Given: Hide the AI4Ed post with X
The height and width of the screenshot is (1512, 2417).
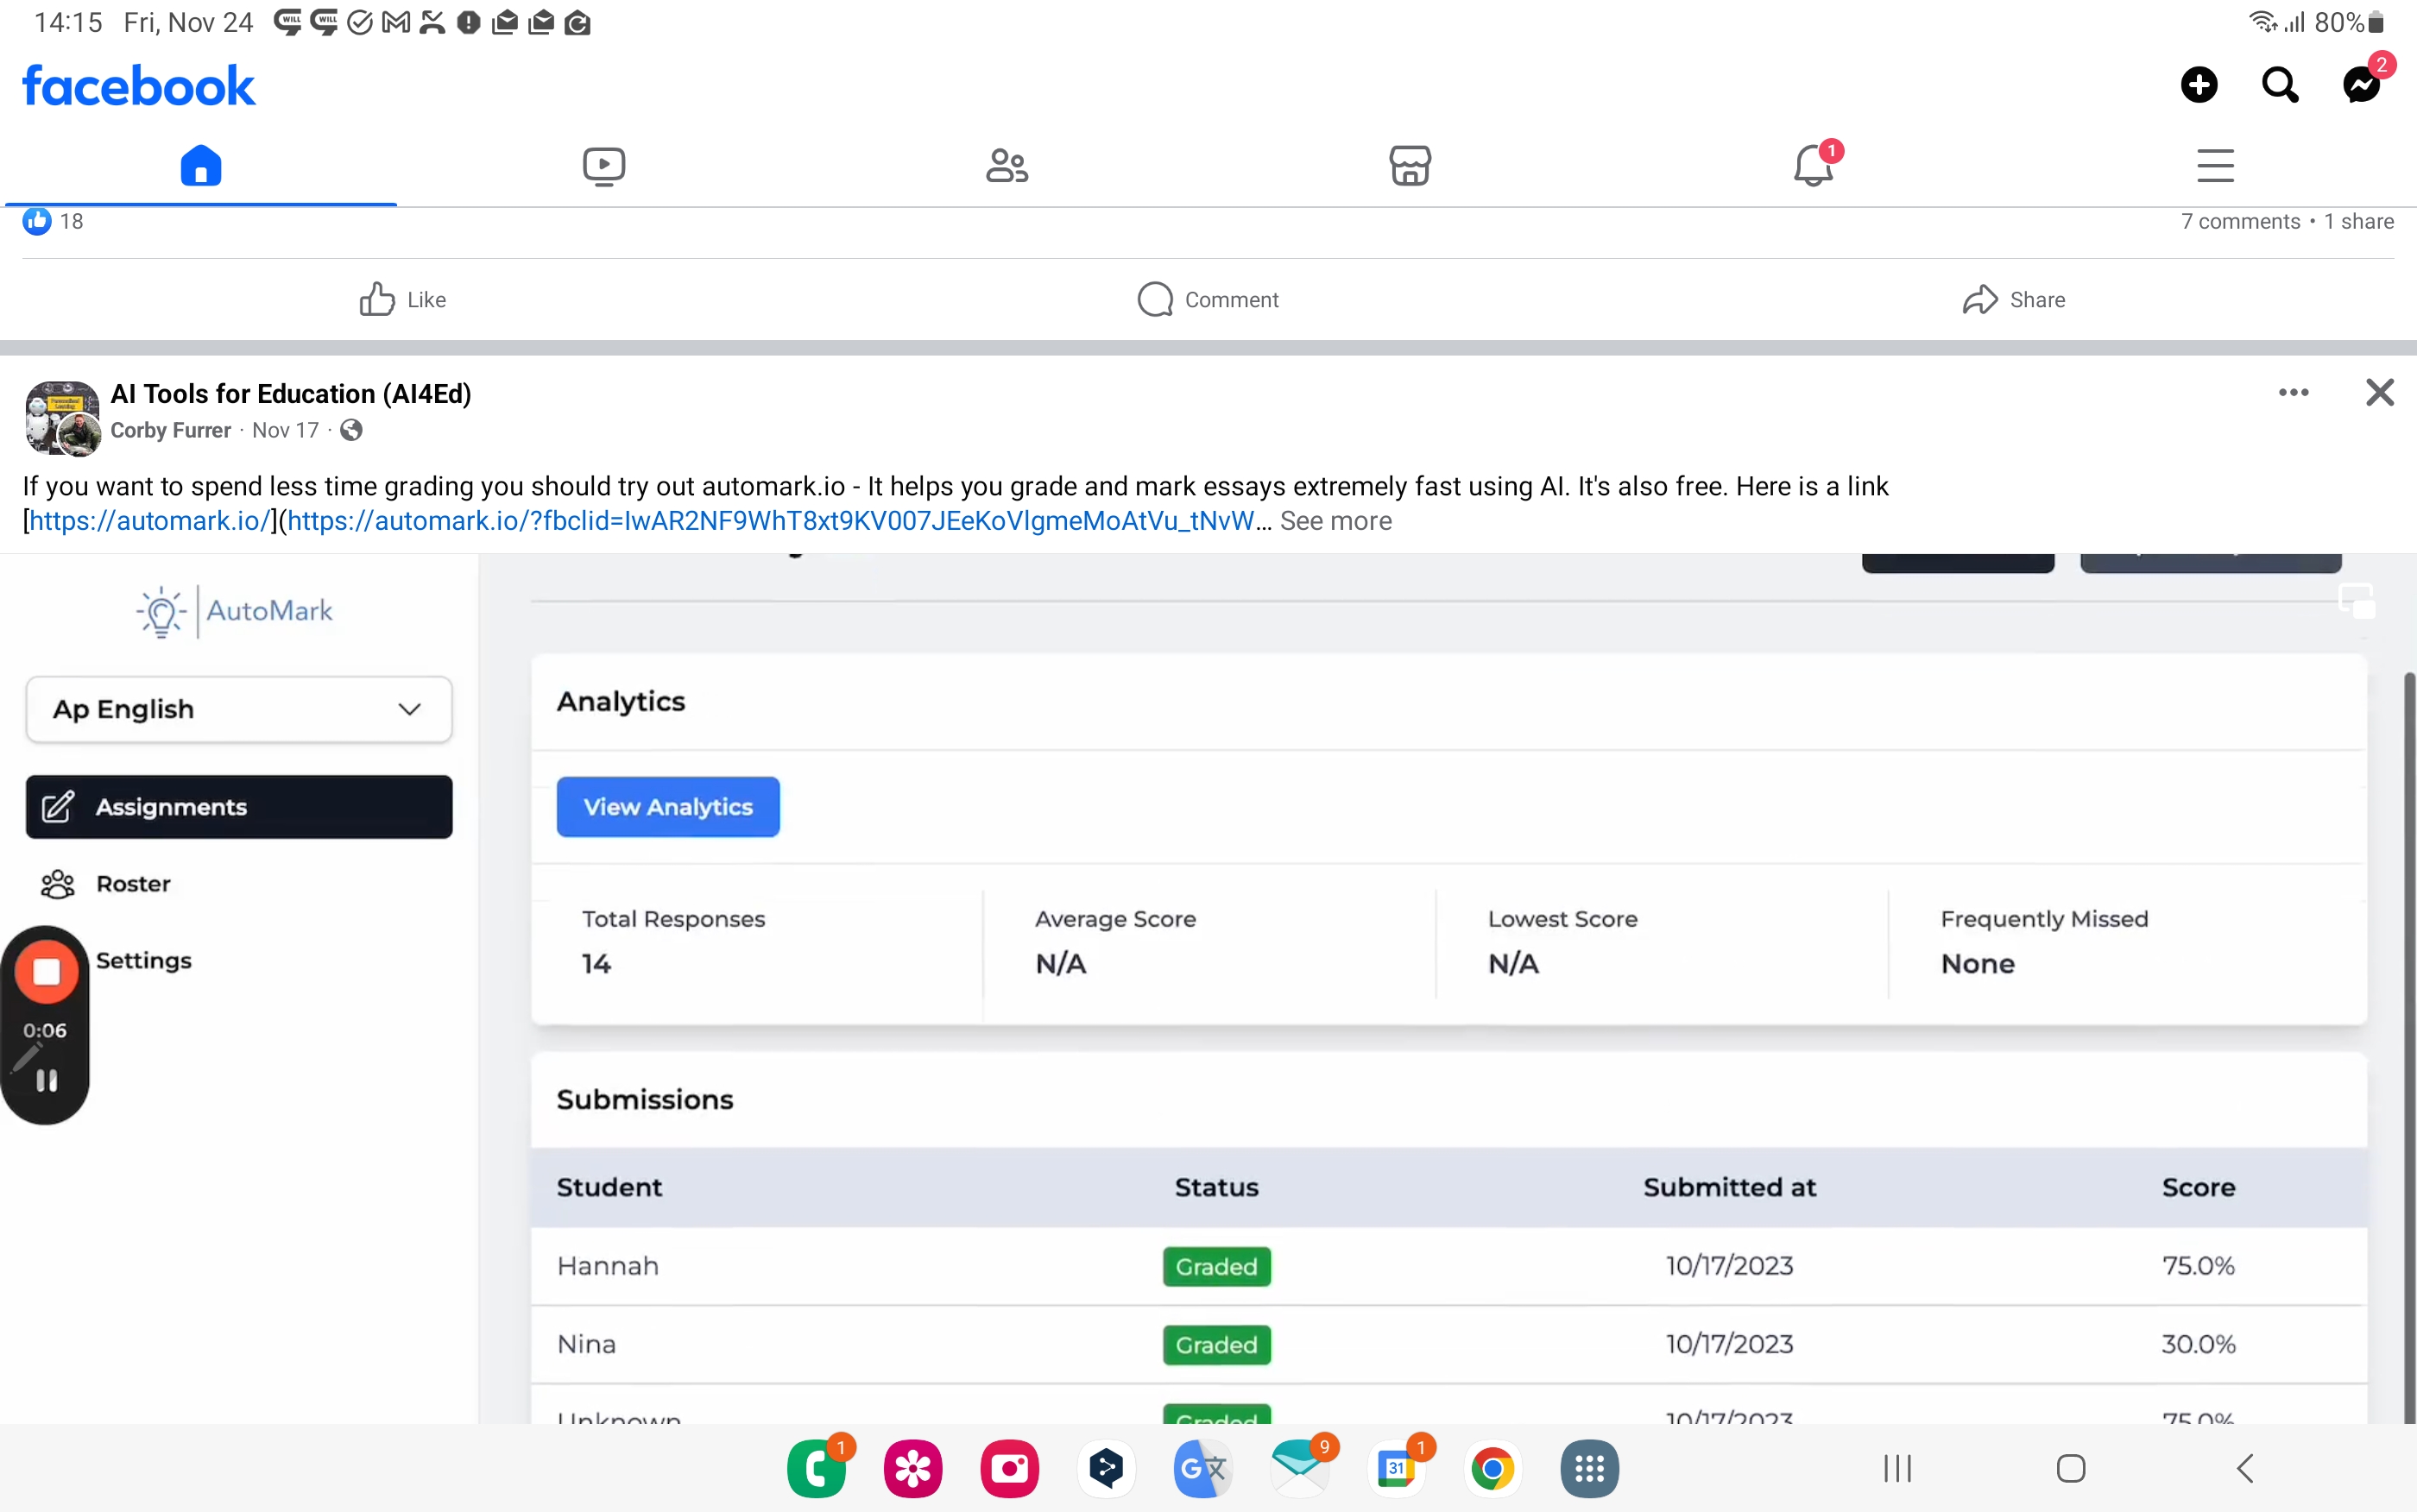Looking at the screenshot, I should (2379, 392).
